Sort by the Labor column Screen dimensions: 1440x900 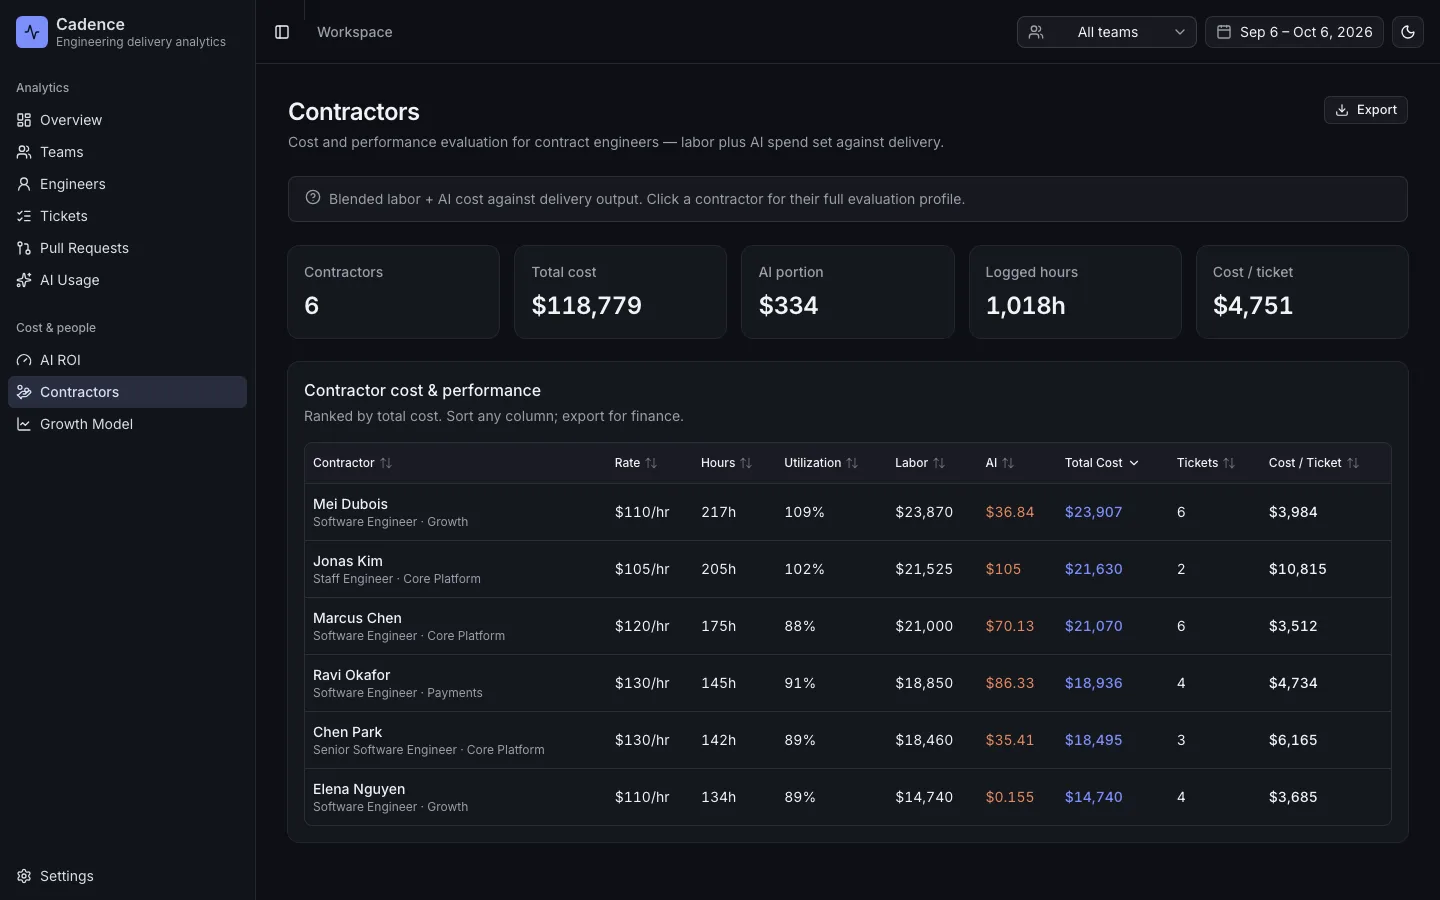pyautogui.click(x=920, y=463)
